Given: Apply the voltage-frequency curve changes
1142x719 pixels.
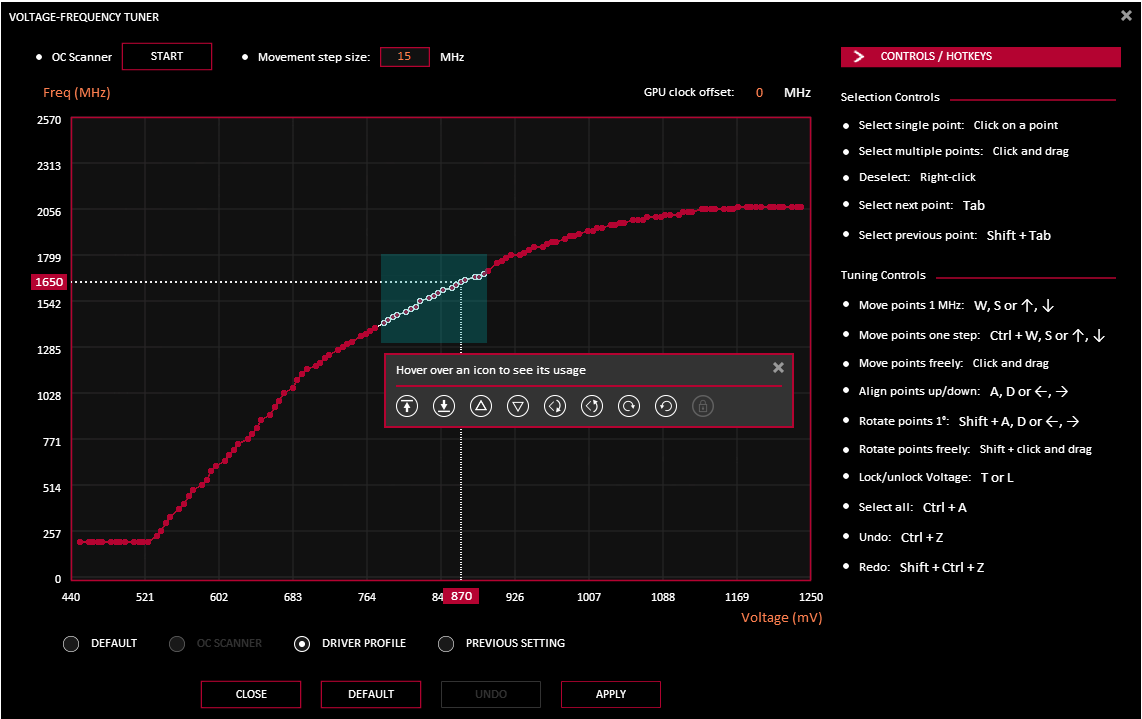Looking at the screenshot, I should coord(610,694).
